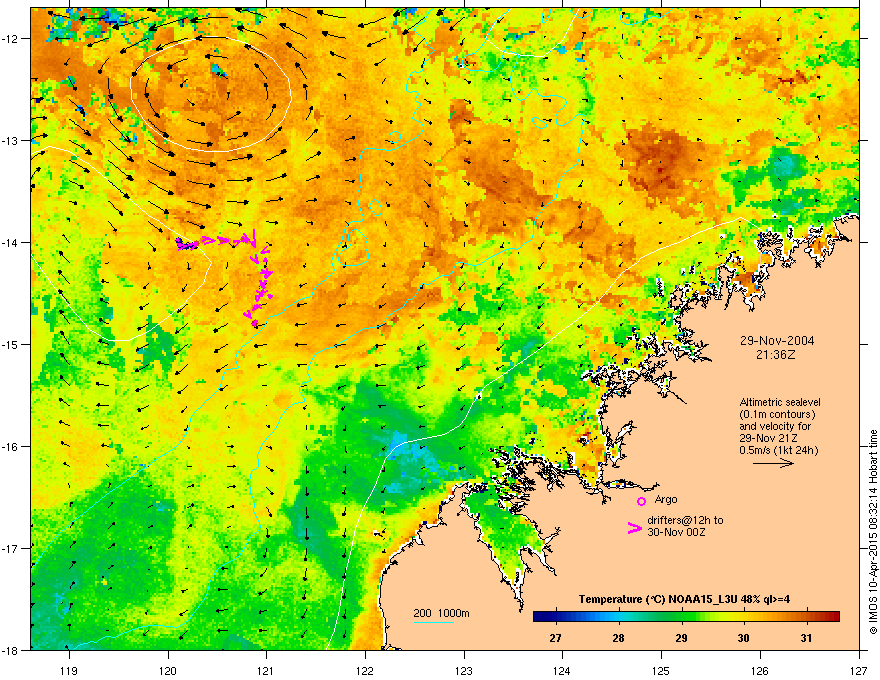Click latitude axis label -15
880x680 pixels.
pos(10,344)
